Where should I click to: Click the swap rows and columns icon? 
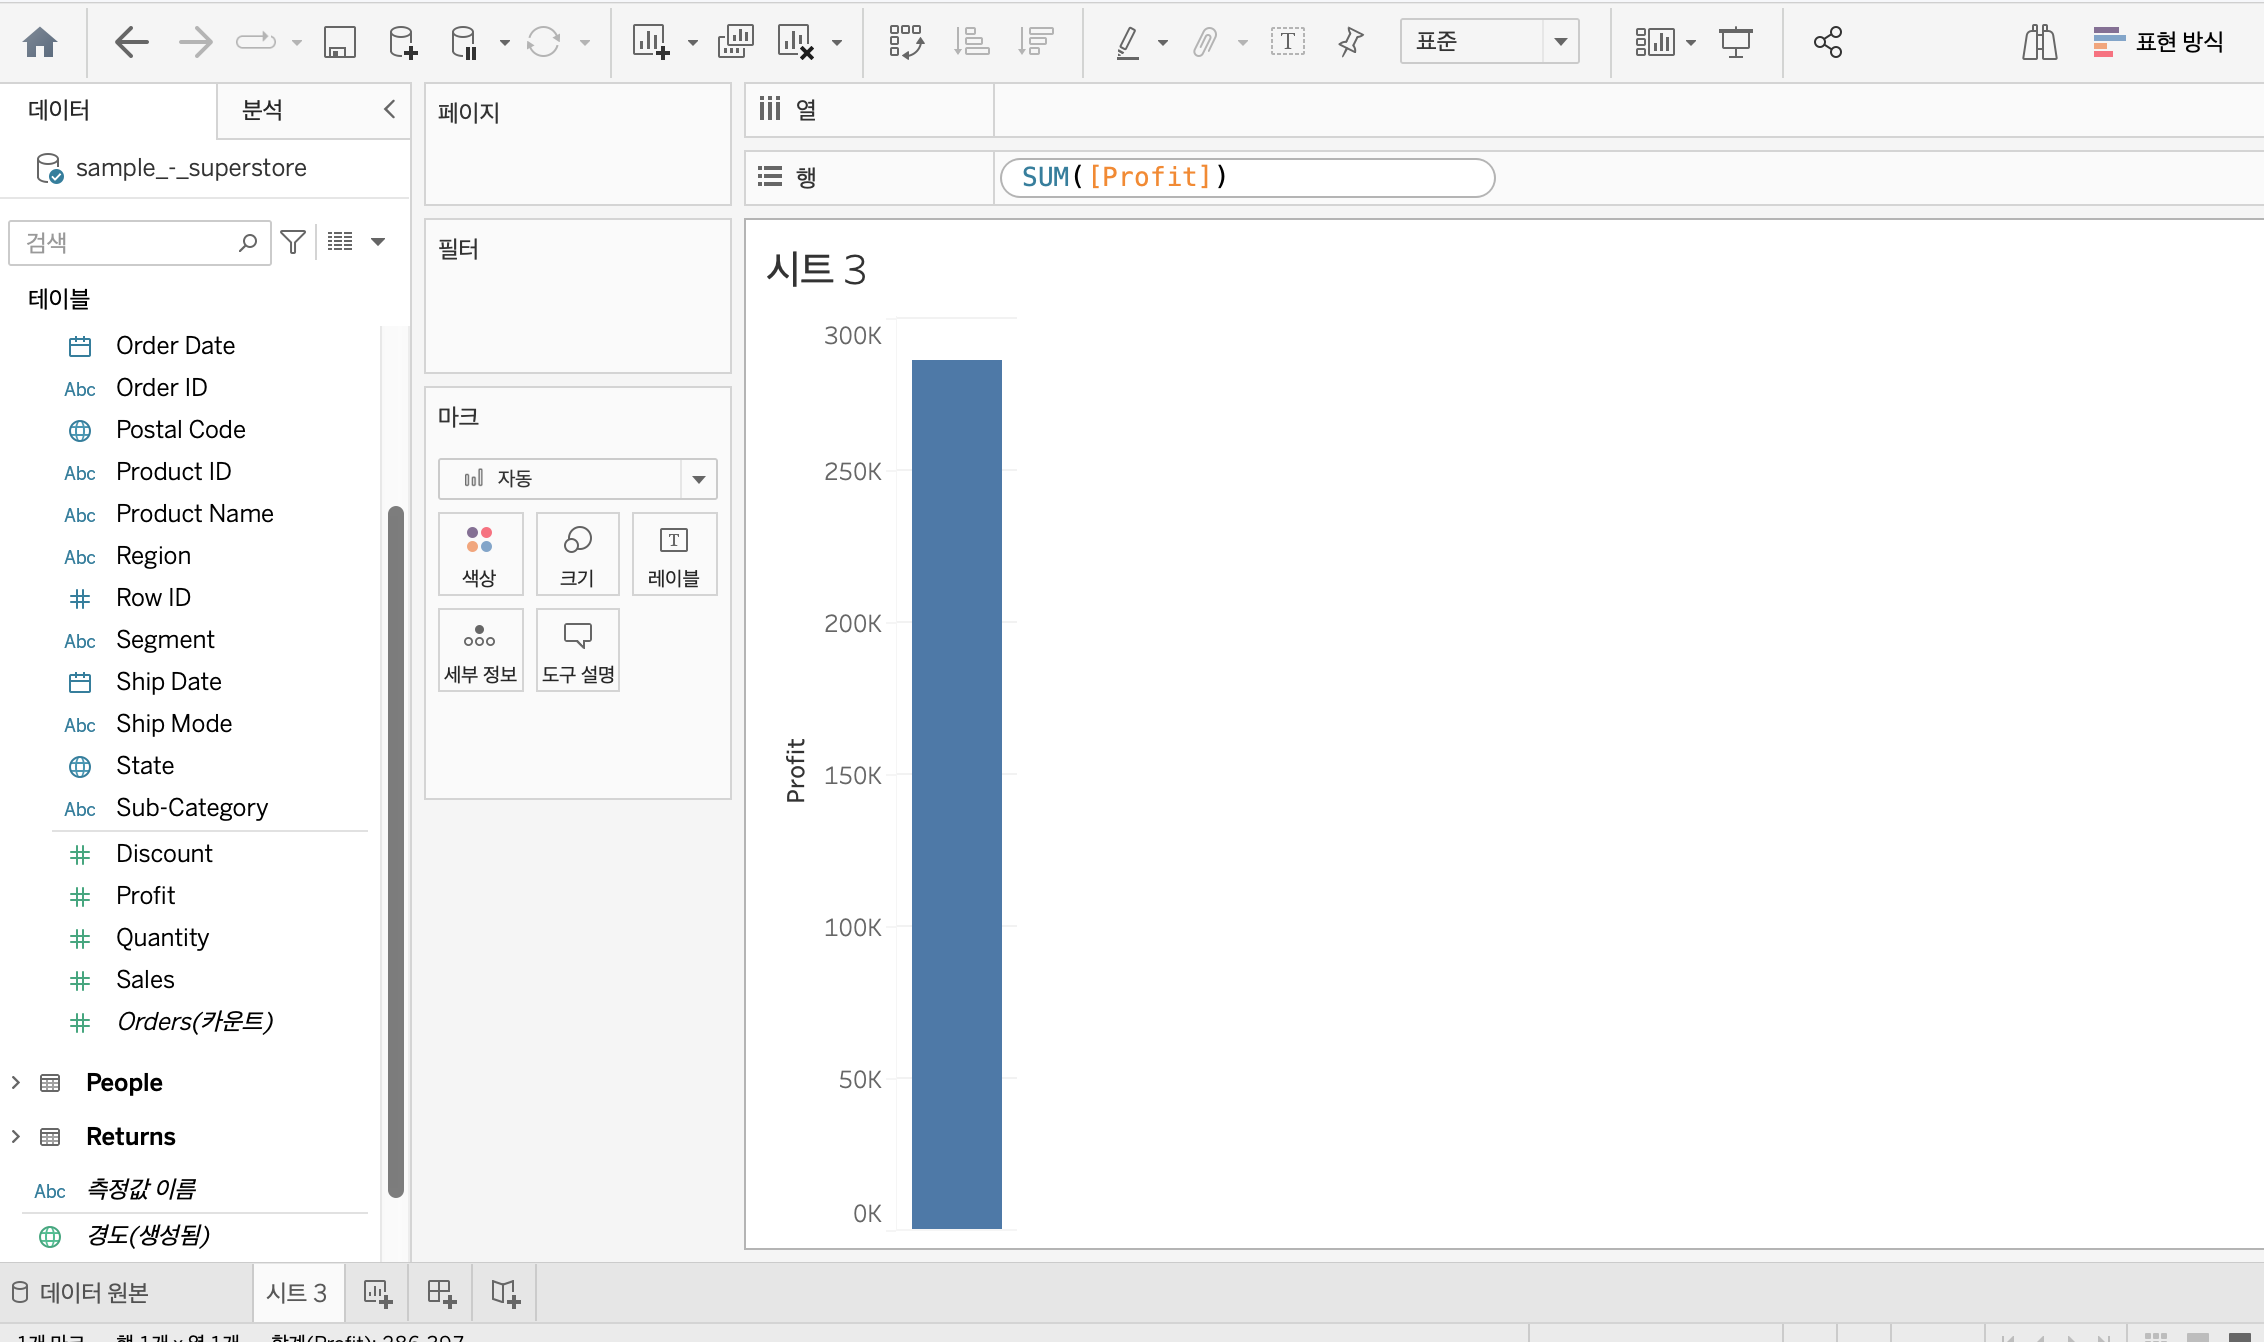click(x=906, y=42)
